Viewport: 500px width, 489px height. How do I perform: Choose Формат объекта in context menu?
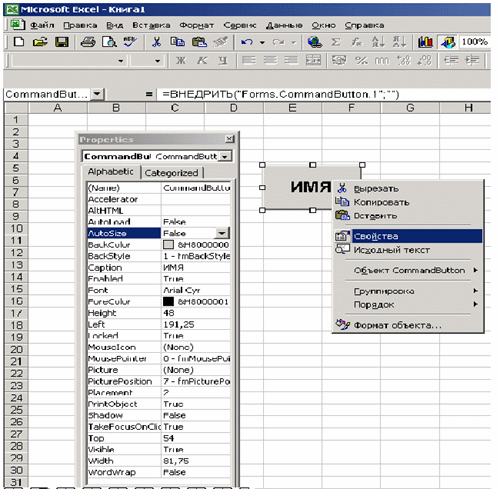click(x=409, y=325)
